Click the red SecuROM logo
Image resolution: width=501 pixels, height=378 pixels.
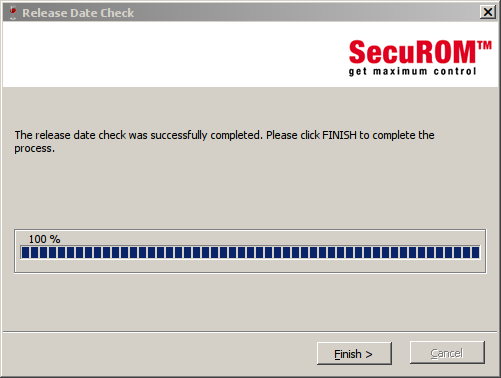pos(413,52)
